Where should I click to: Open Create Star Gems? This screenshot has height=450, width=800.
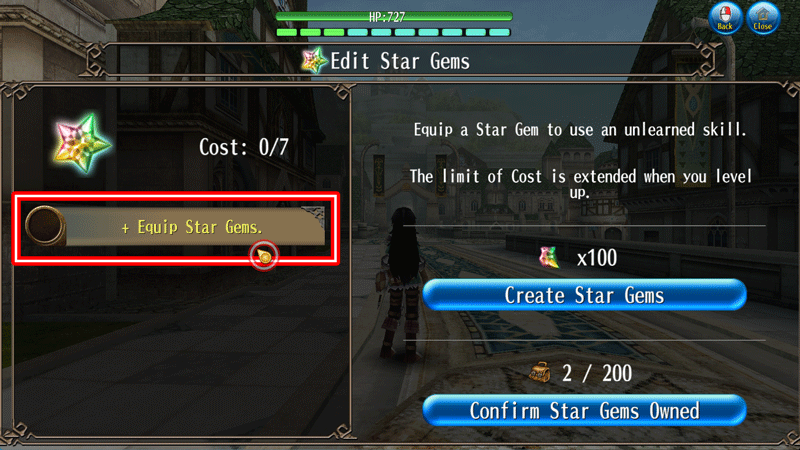tap(585, 295)
